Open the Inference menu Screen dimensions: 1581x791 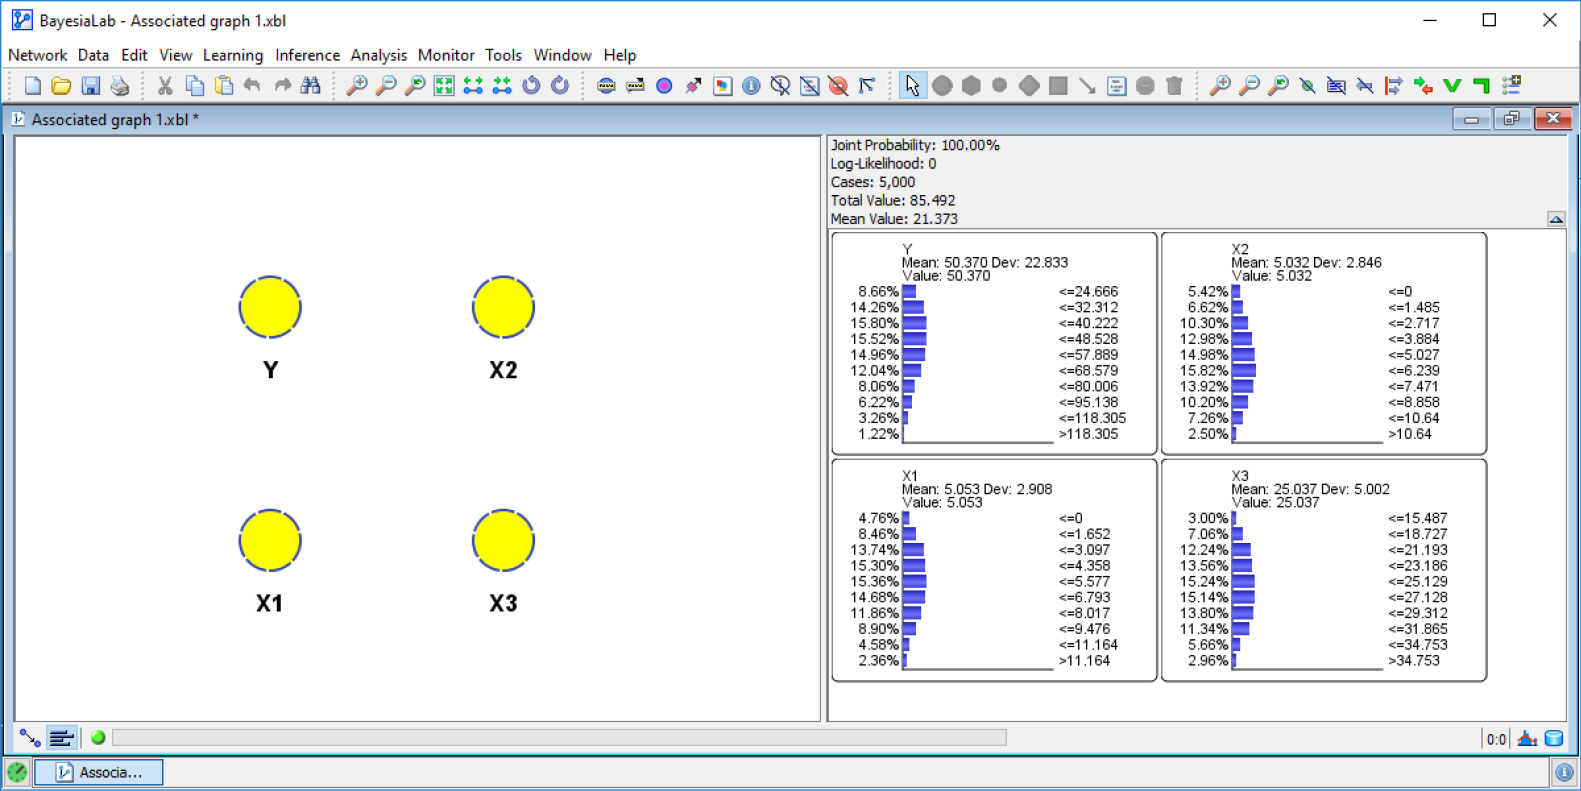(x=307, y=55)
